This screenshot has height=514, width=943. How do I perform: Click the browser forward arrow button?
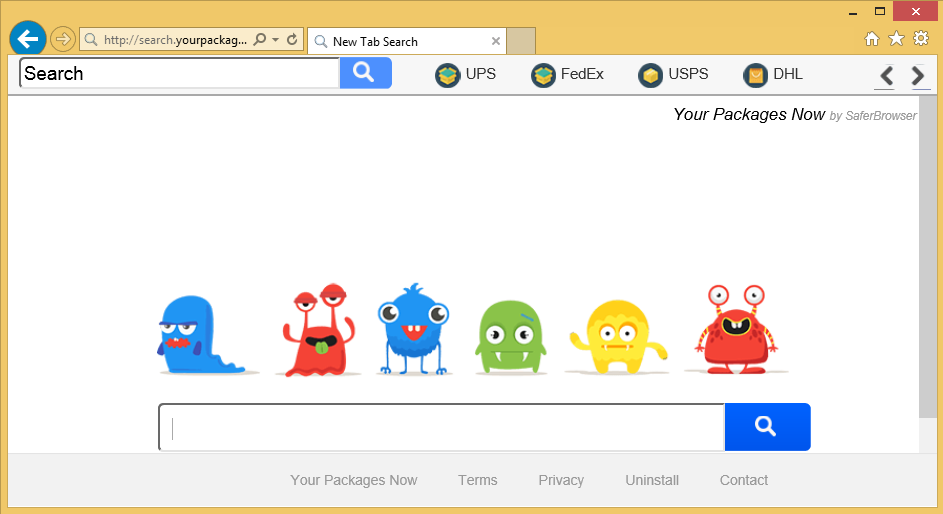point(63,40)
